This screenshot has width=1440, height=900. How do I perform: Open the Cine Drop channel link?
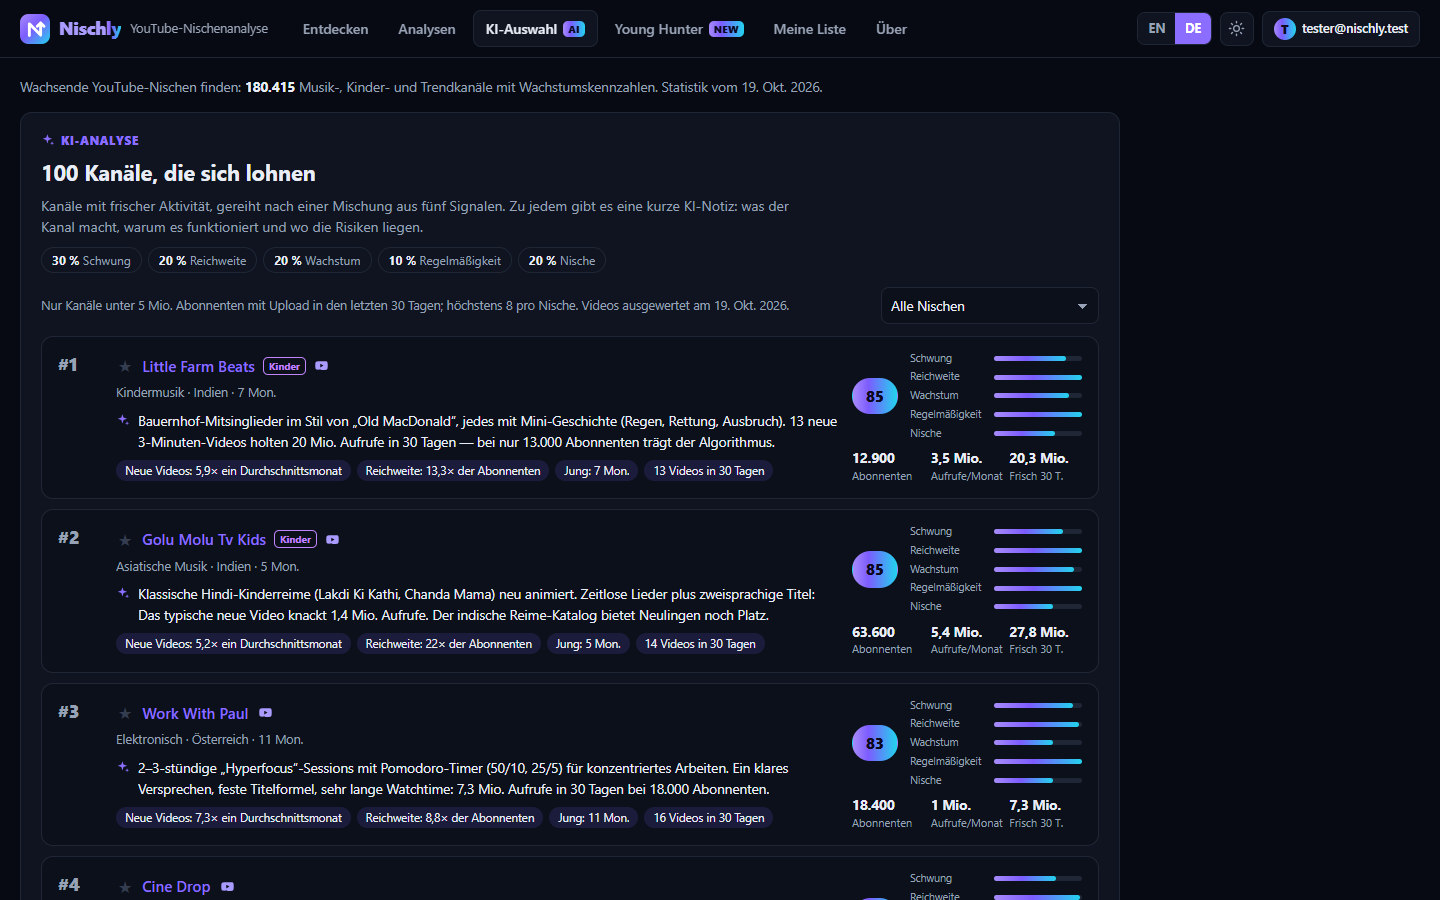tap(176, 887)
